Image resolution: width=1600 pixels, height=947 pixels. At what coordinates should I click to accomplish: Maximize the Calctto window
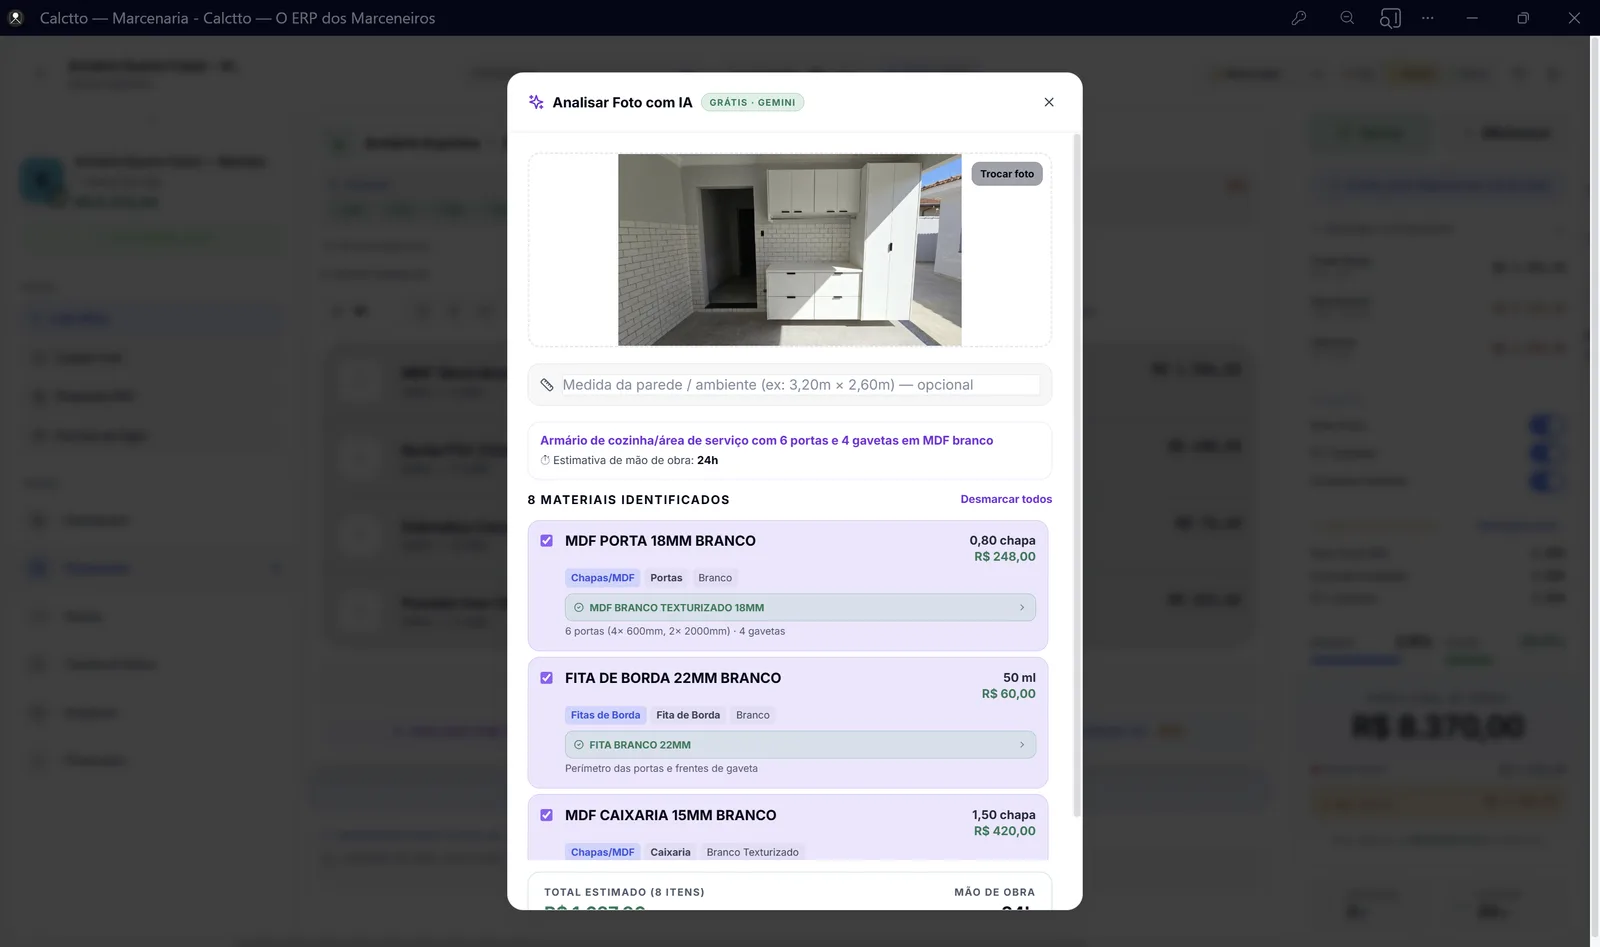click(x=1523, y=18)
